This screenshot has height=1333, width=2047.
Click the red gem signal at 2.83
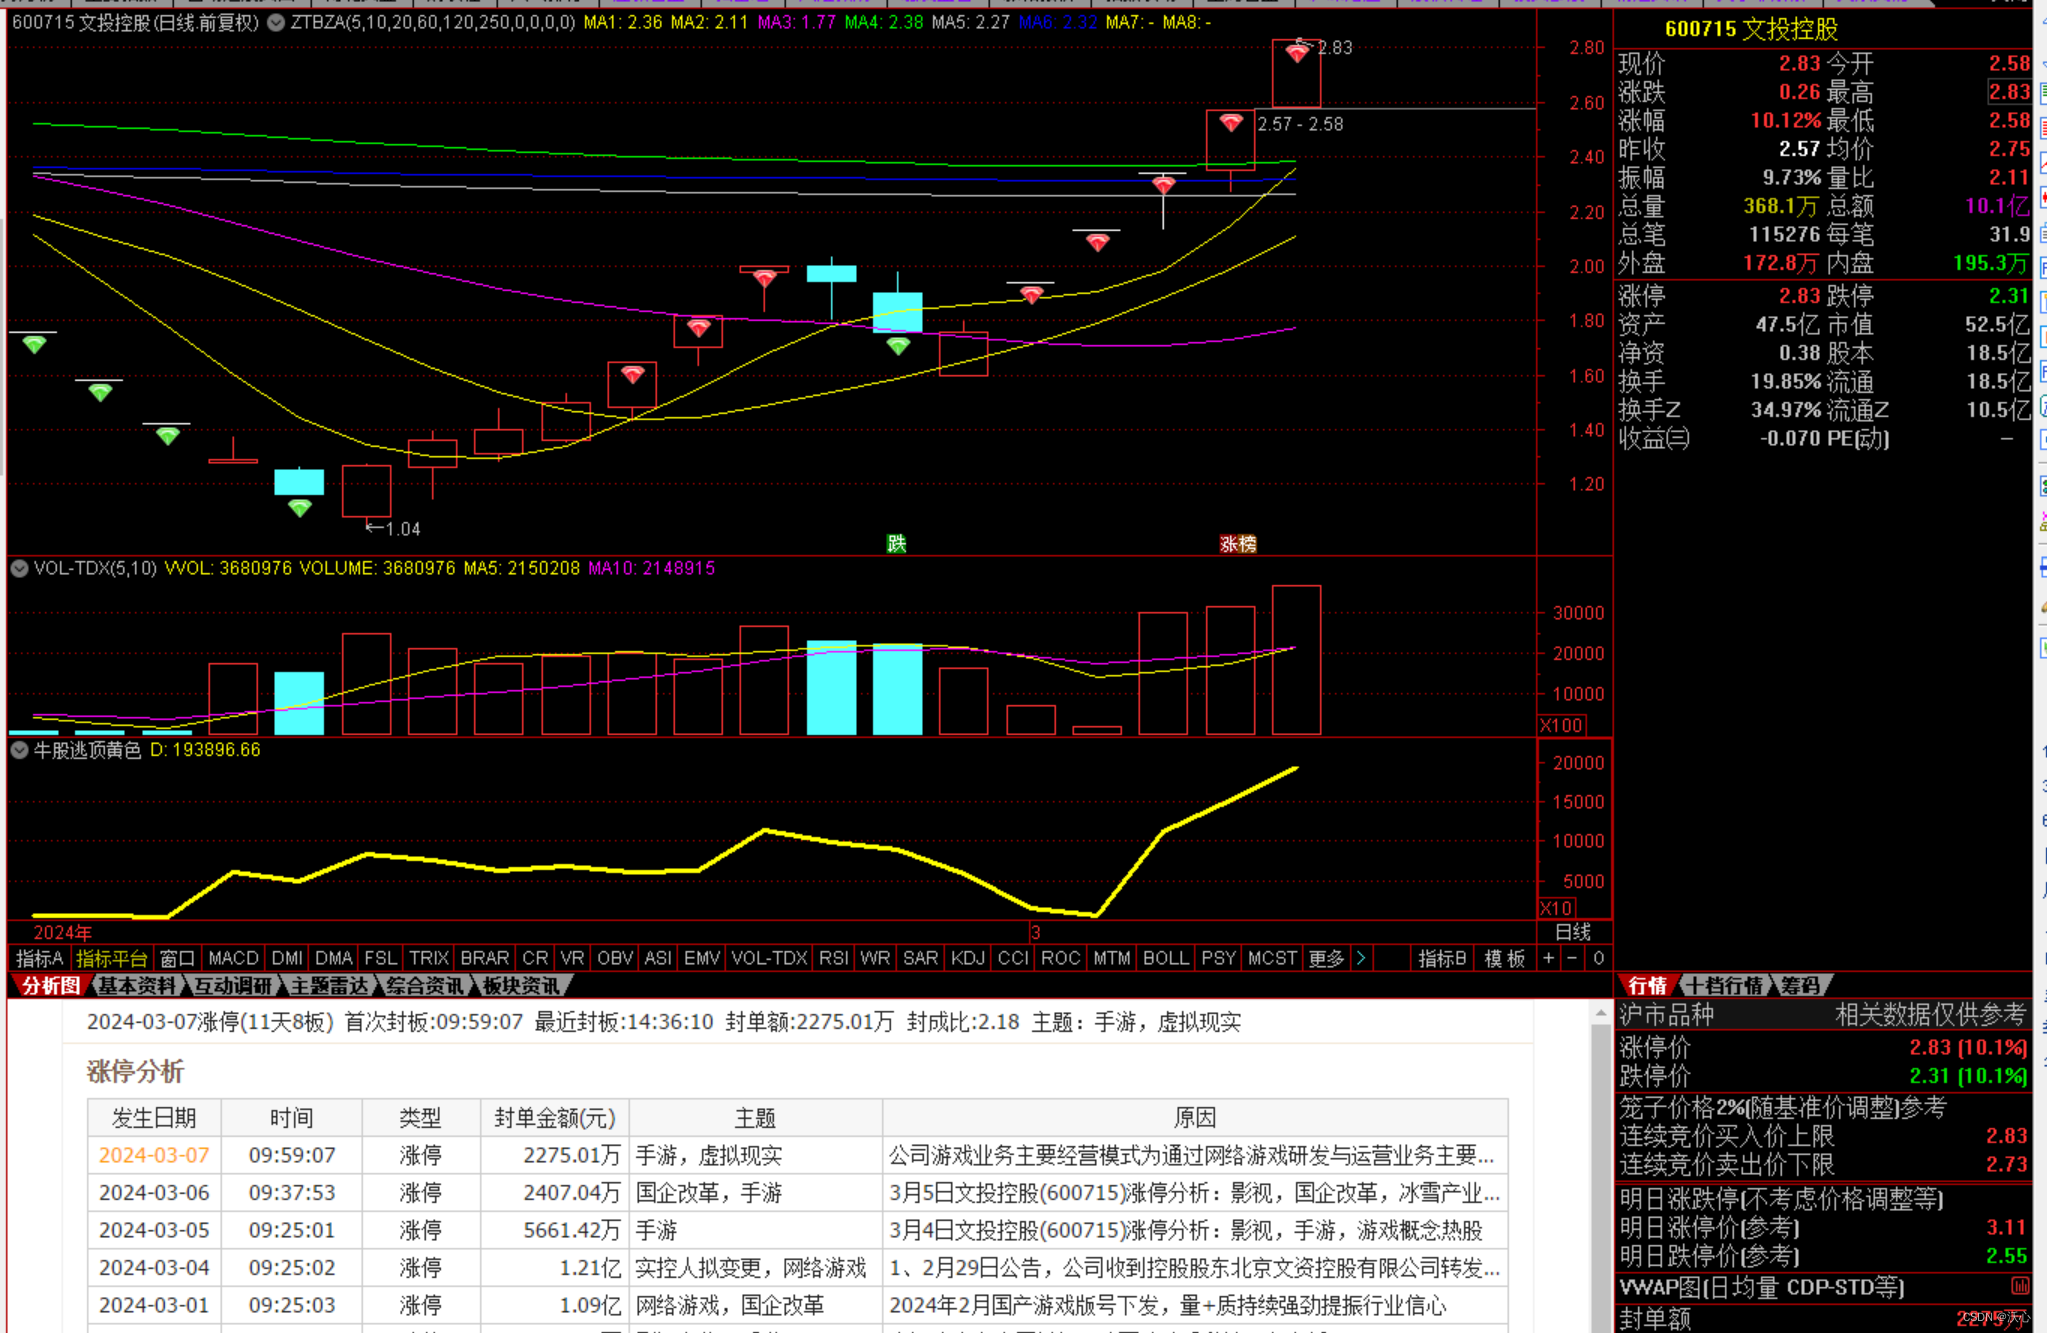point(1297,53)
